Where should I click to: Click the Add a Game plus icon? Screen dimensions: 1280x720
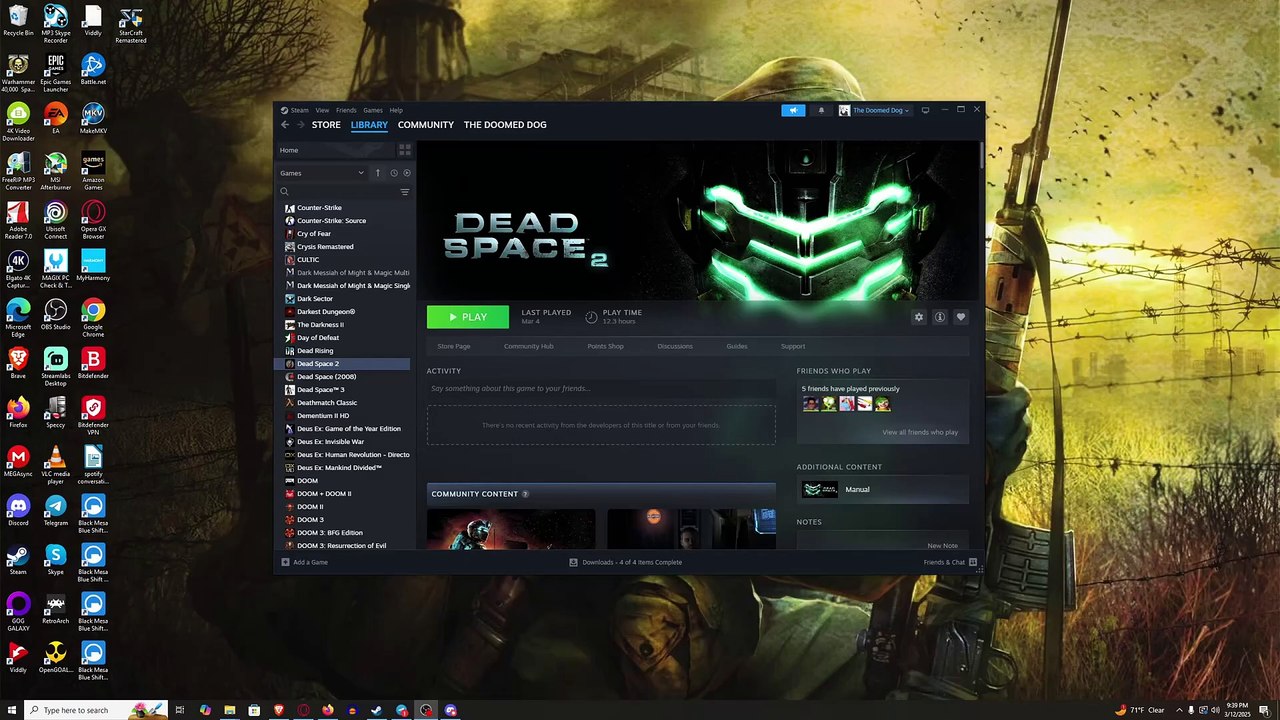click(285, 562)
